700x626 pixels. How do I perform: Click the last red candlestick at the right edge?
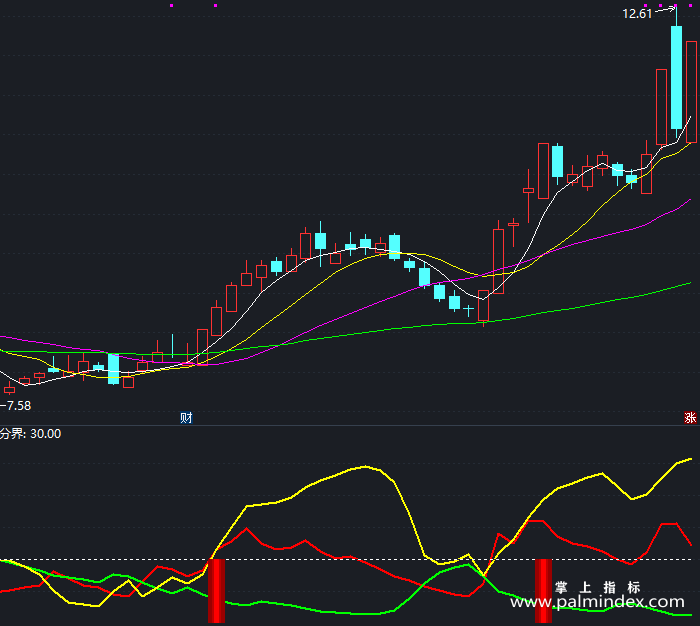coord(691,92)
